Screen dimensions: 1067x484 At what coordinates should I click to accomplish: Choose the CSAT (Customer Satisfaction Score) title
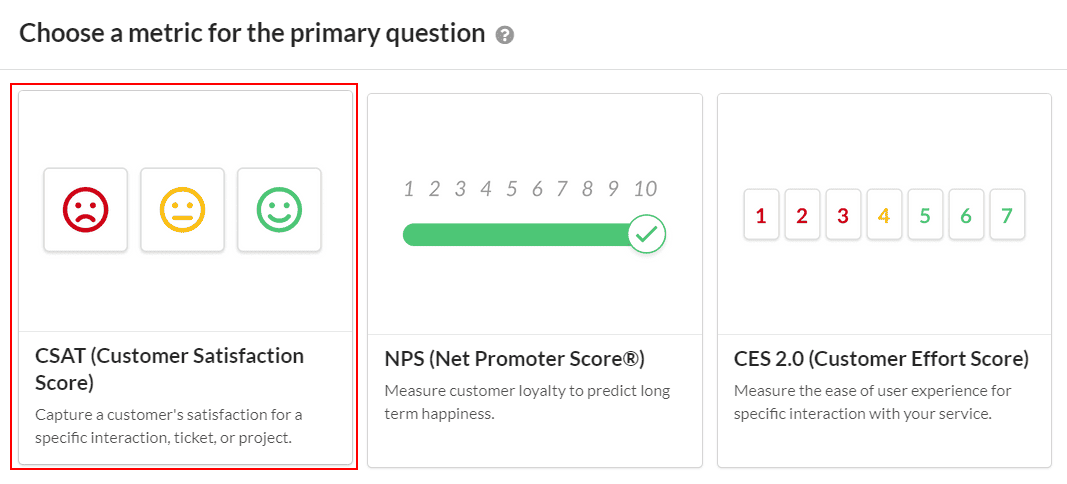(x=169, y=369)
